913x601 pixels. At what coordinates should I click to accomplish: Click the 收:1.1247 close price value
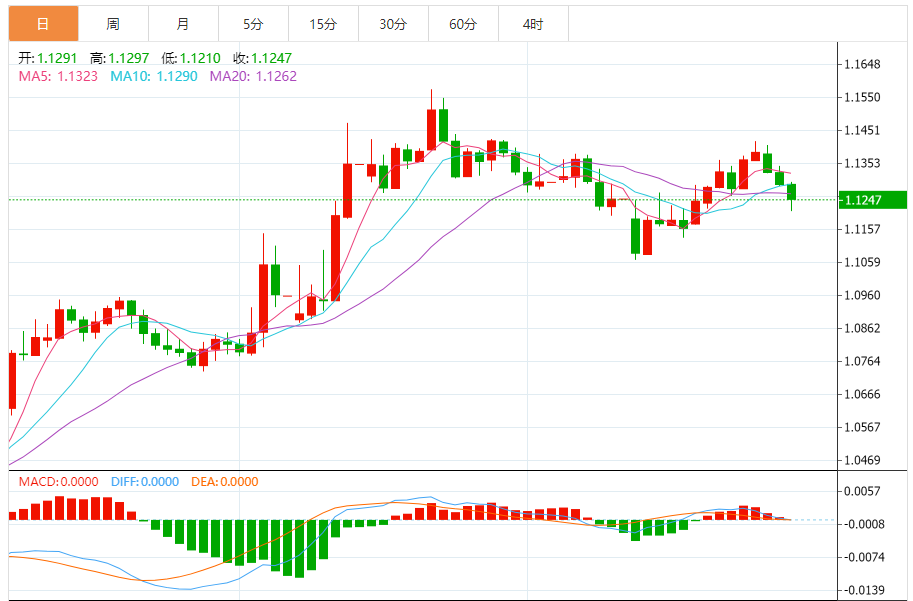pos(263,58)
